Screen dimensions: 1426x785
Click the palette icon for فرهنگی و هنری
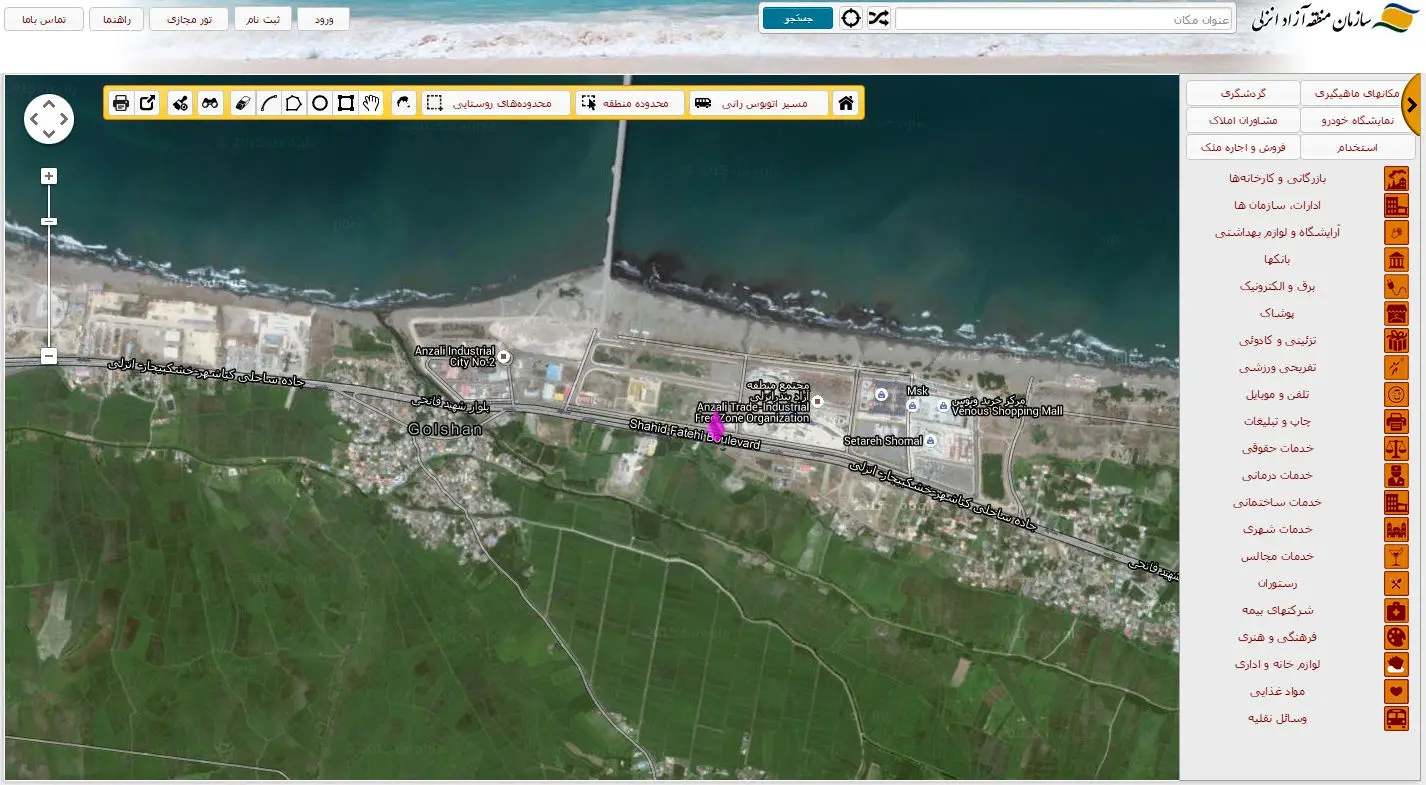tap(1396, 638)
